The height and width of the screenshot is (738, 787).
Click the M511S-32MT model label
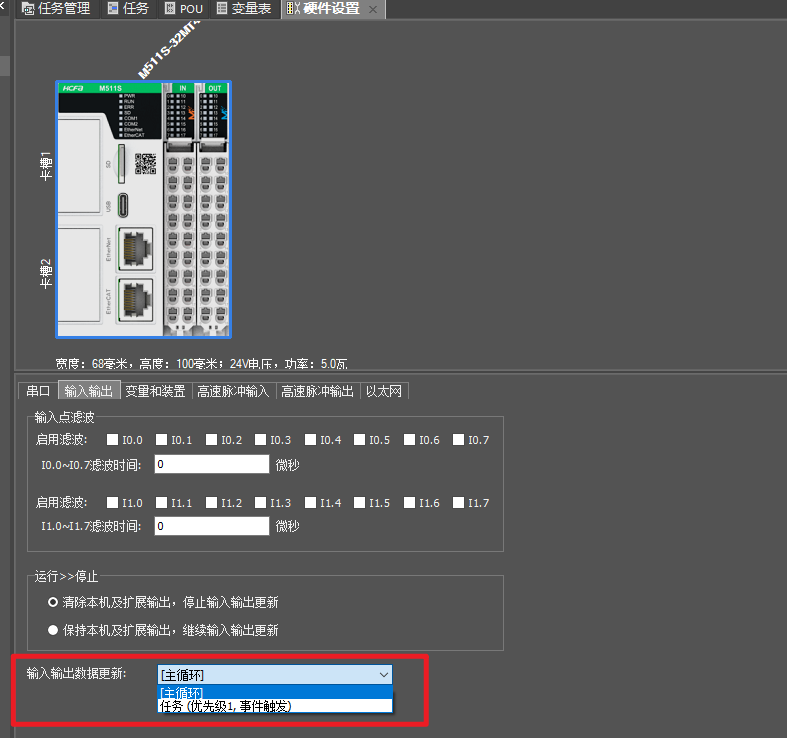[169, 50]
